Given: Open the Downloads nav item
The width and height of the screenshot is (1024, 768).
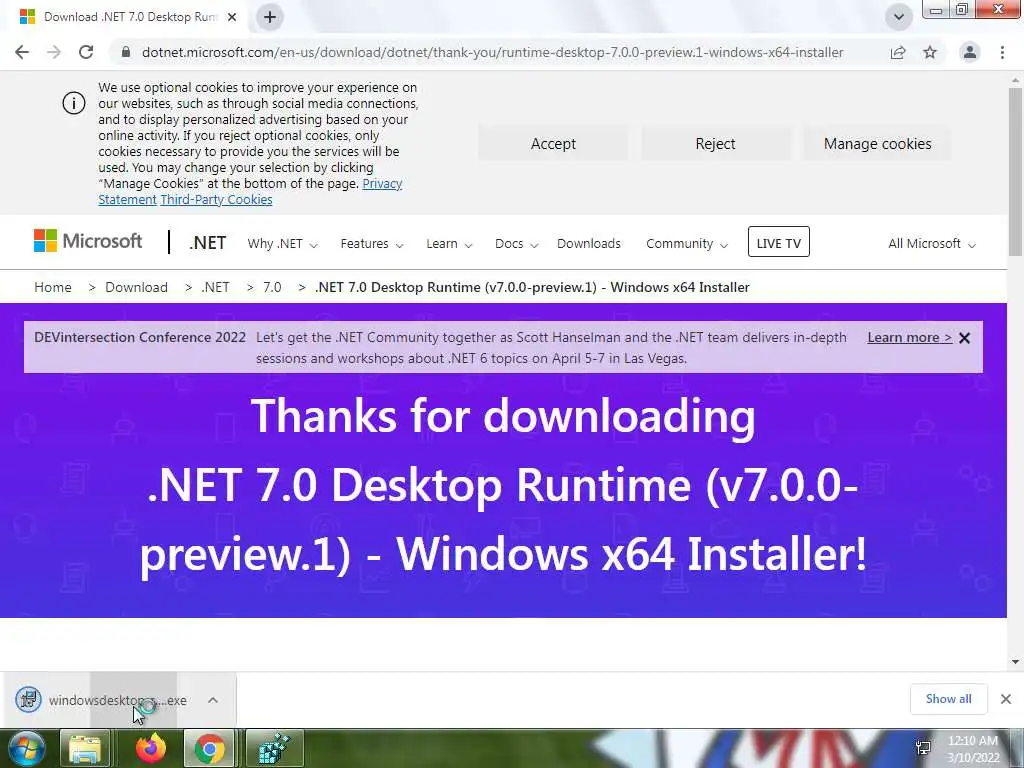Looking at the screenshot, I should [x=589, y=244].
